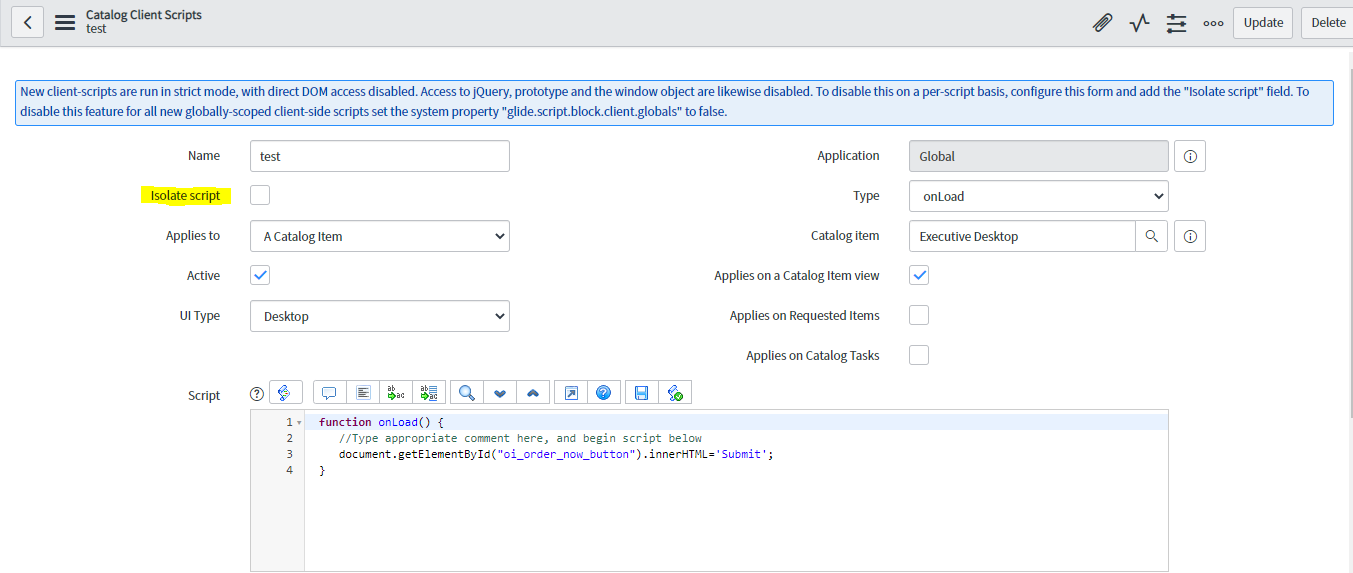Click the Name input field

(380, 156)
